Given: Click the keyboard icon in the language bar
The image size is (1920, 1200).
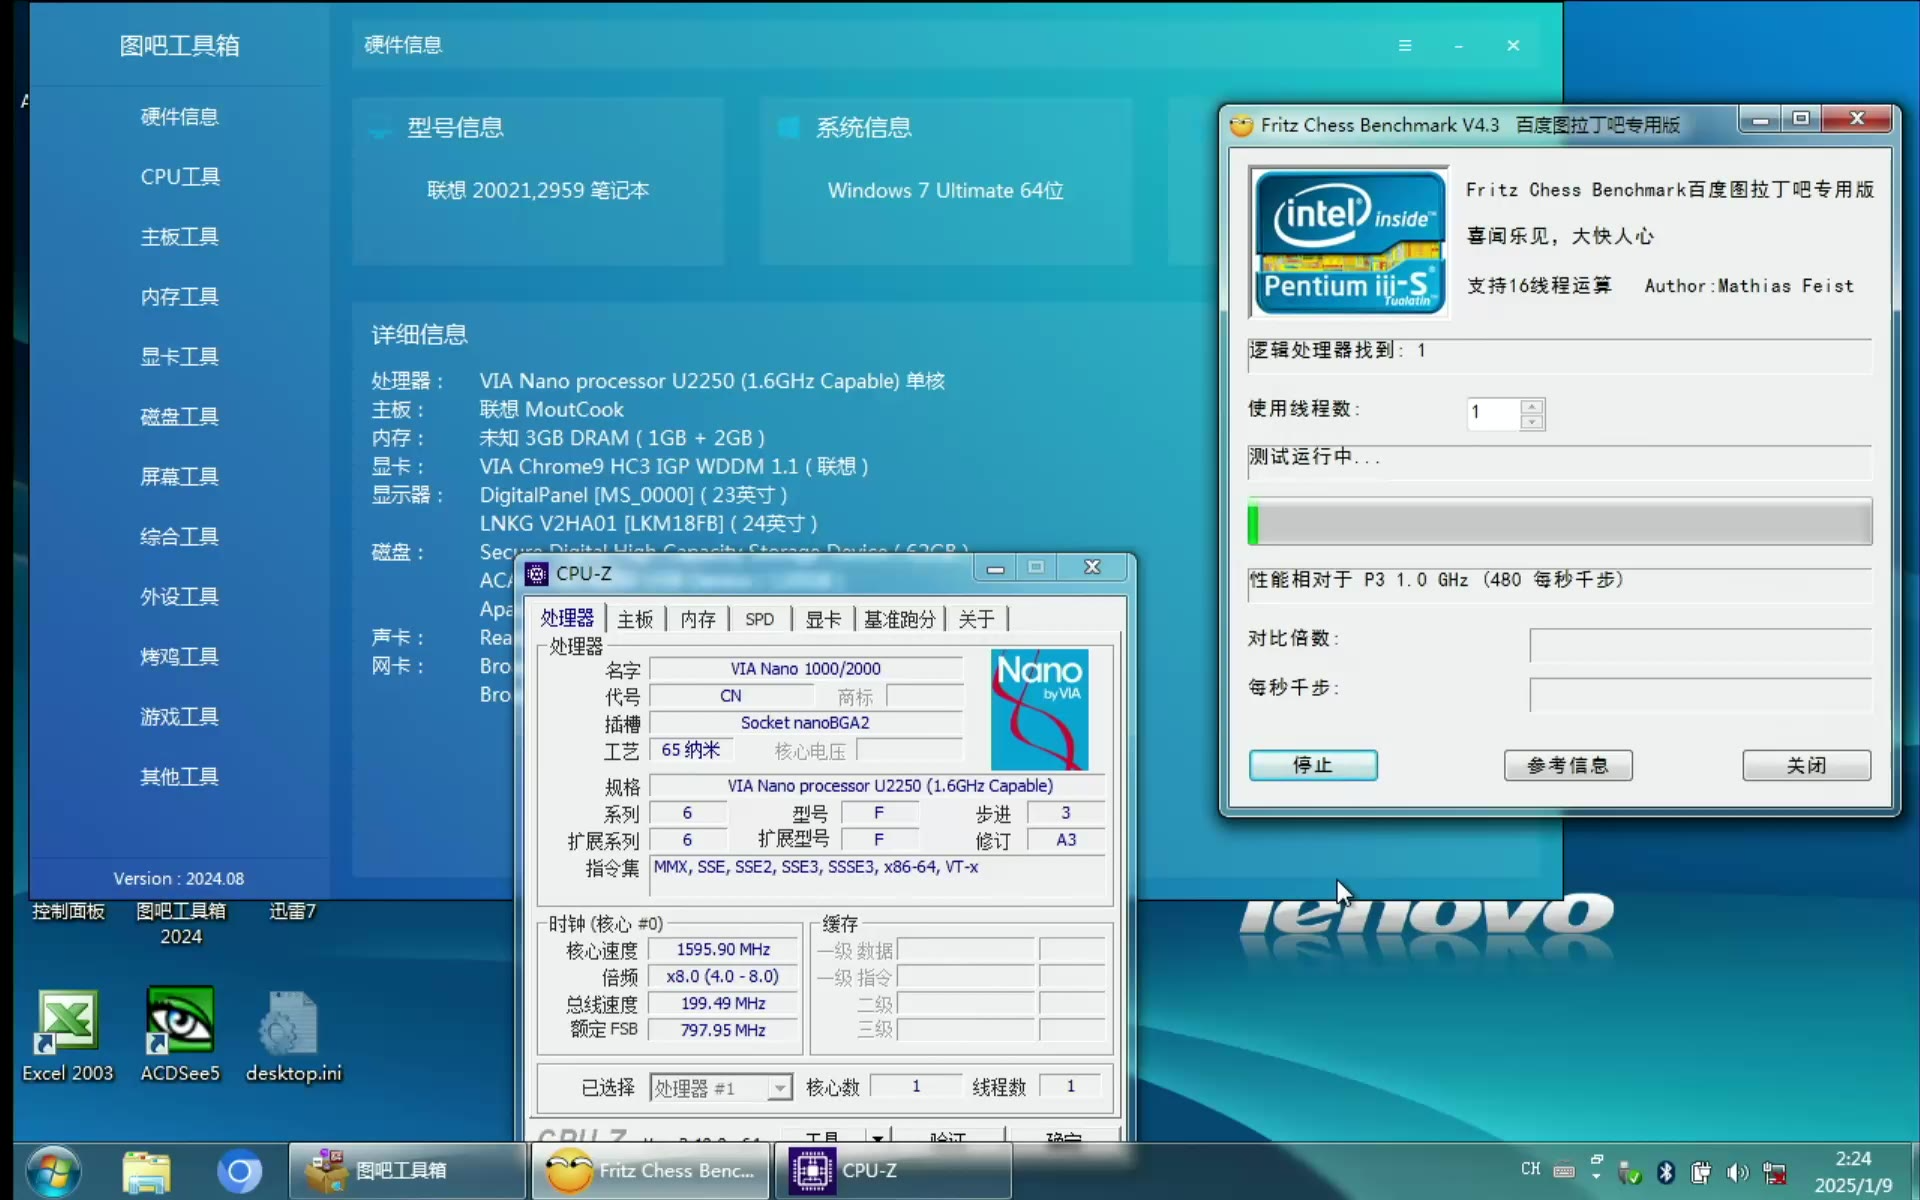Looking at the screenshot, I should pyautogui.click(x=1564, y=1170).
